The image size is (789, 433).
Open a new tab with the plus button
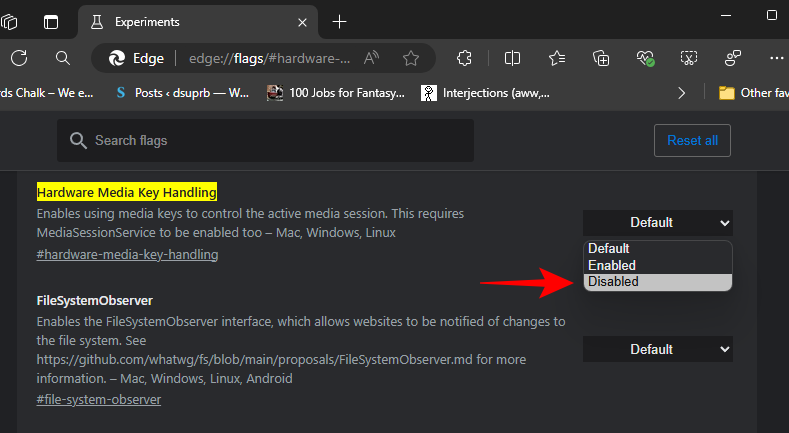tap(339, 21)
